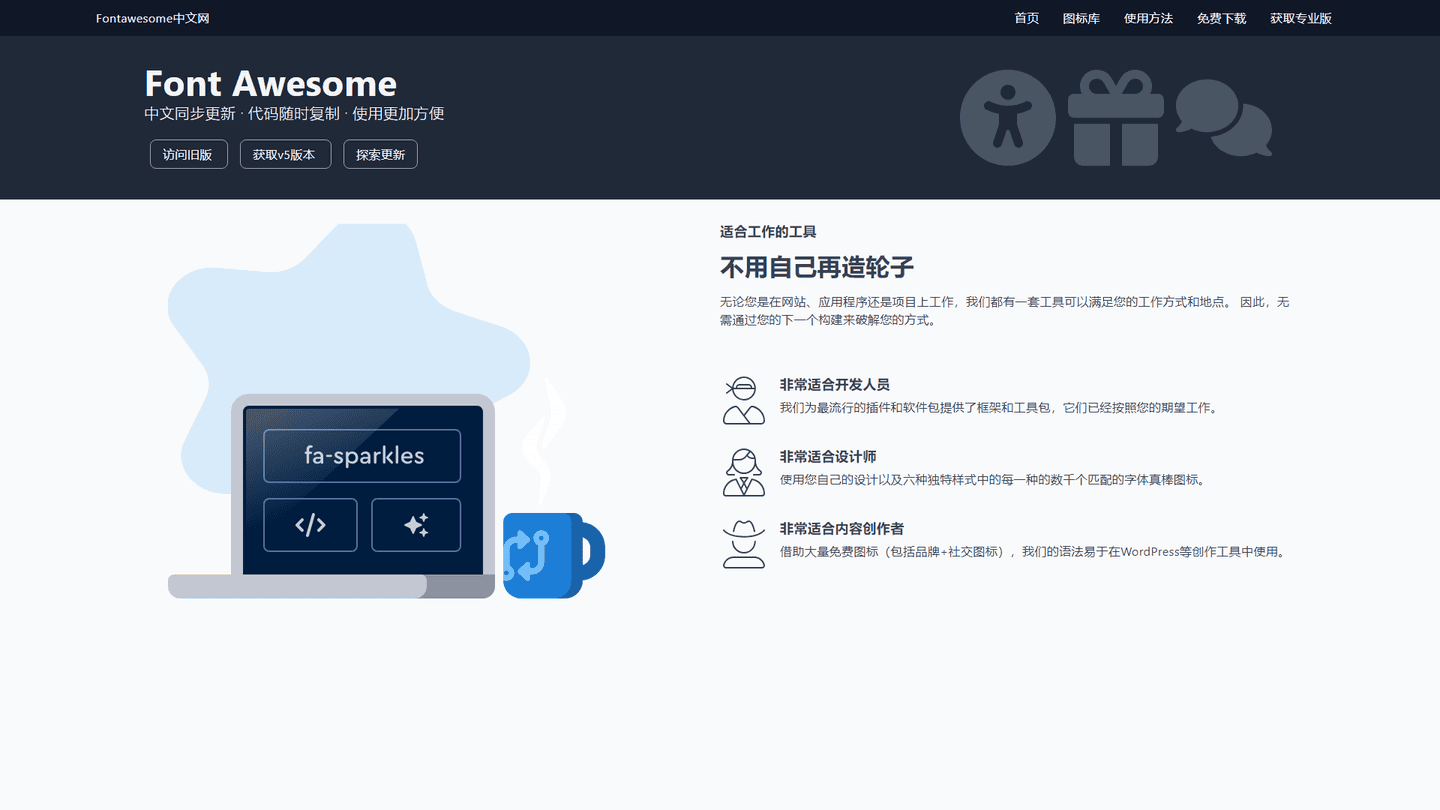Open 获取专业版 in the navigation bar
1440x810 pixels.
1301,18
